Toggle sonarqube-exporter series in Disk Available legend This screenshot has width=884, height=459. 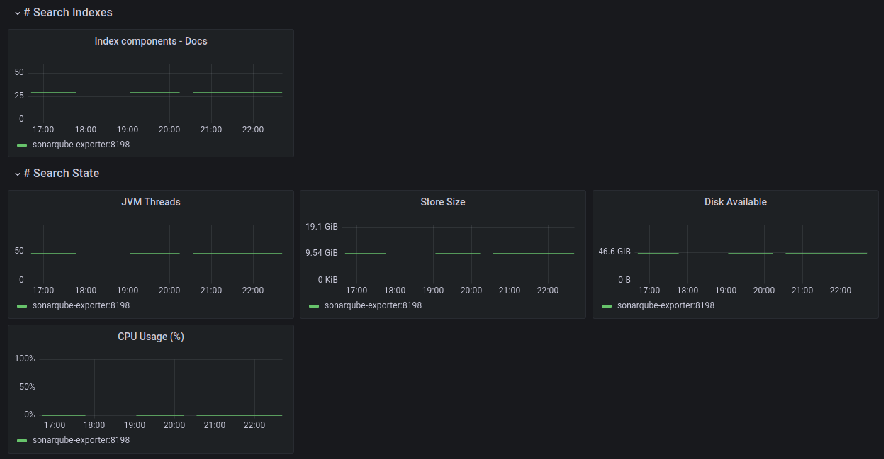[x=665, y=305]
